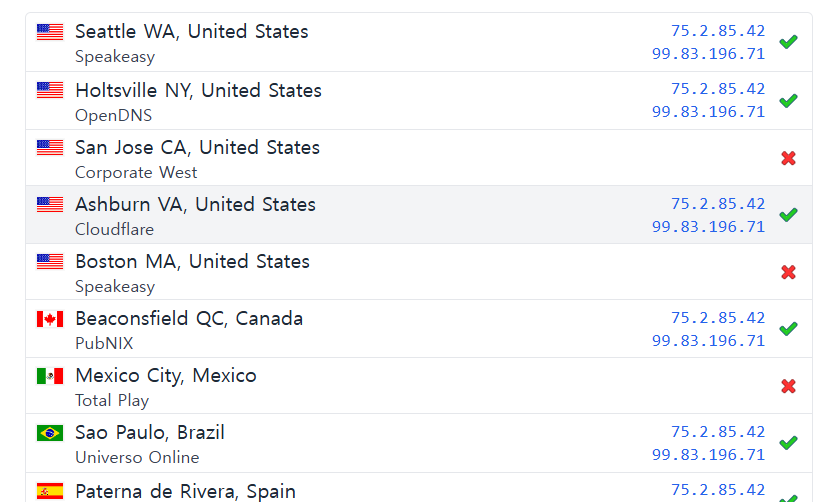The height and width of the screenshot is (502, 826).
Task: Click the Spain flag beside Paterna de Rivera
Action: 50,491
